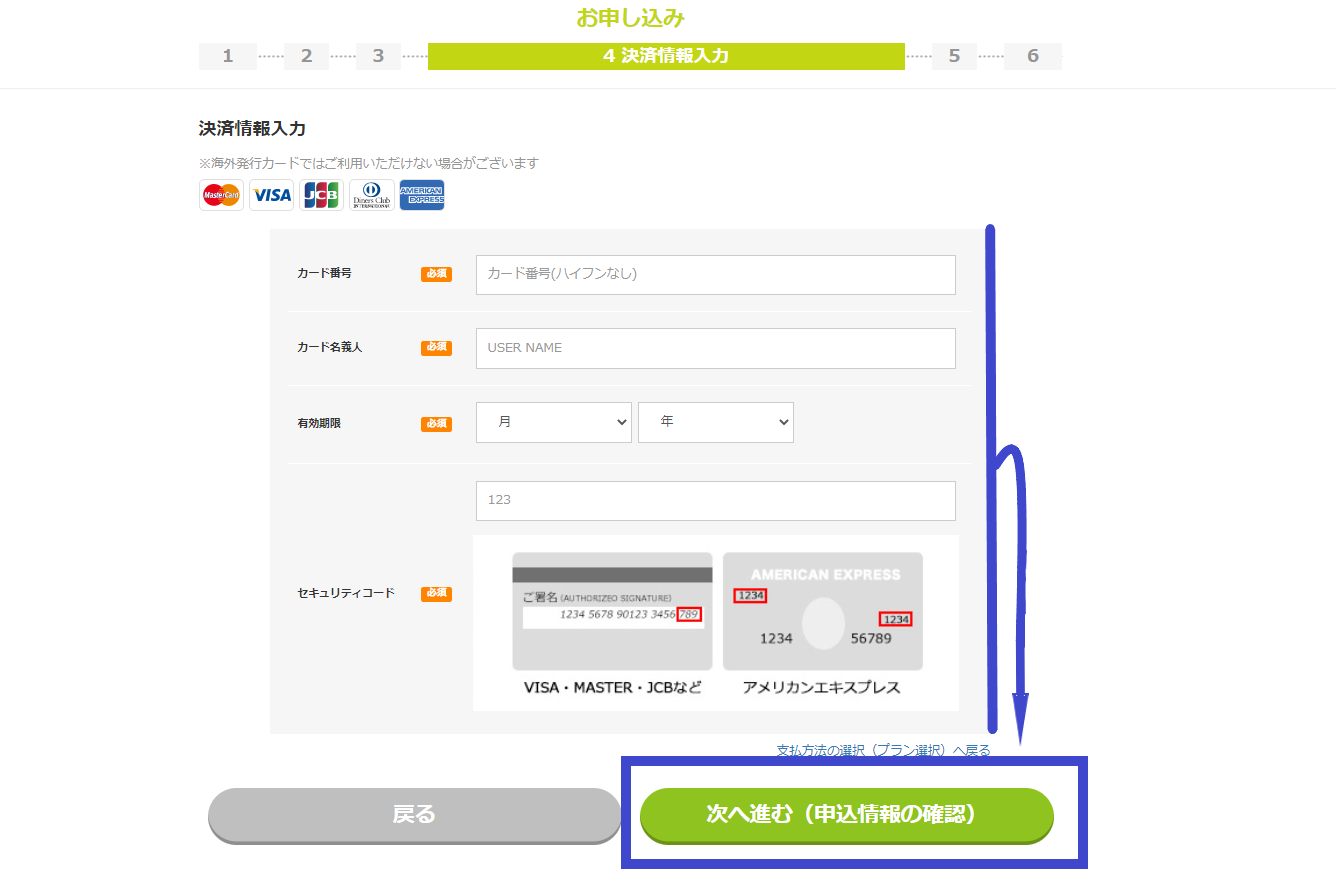Click the gray 戻る button
The width and height of the screenshot is (1336, 891).
pyautogui.click(x=415, y=815)
